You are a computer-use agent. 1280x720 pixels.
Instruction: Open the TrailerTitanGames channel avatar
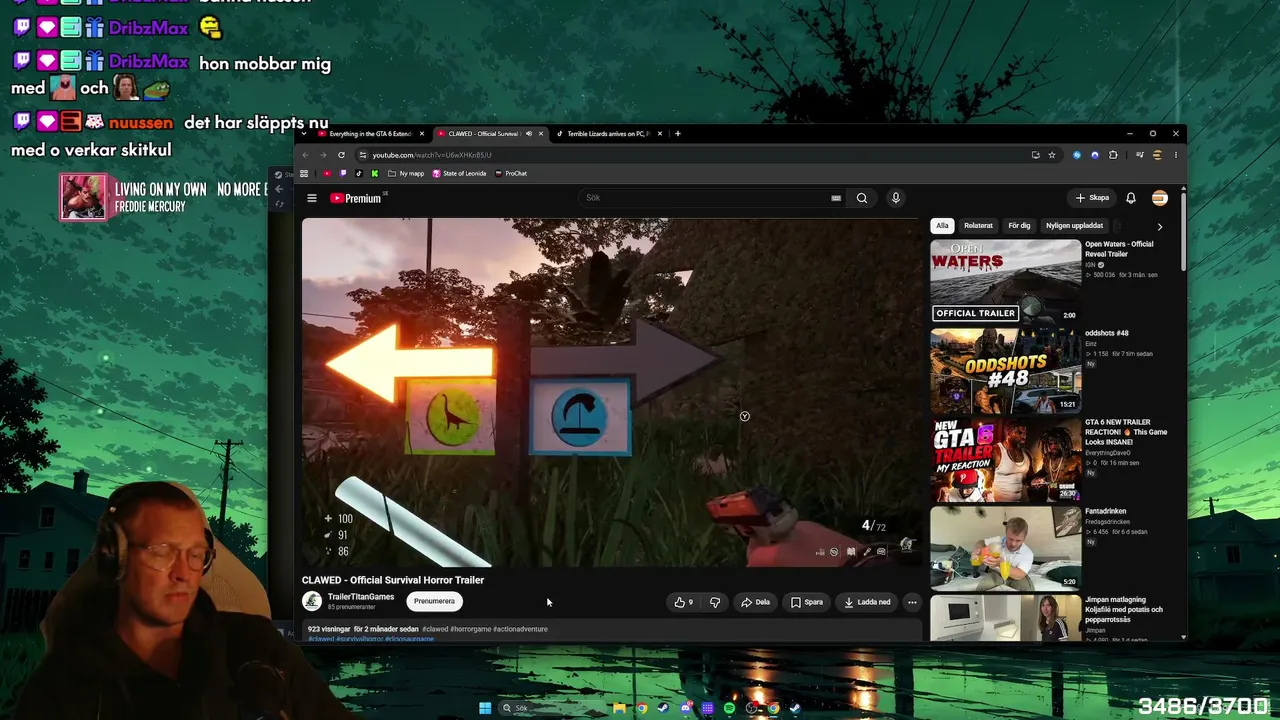click(312, 601)
